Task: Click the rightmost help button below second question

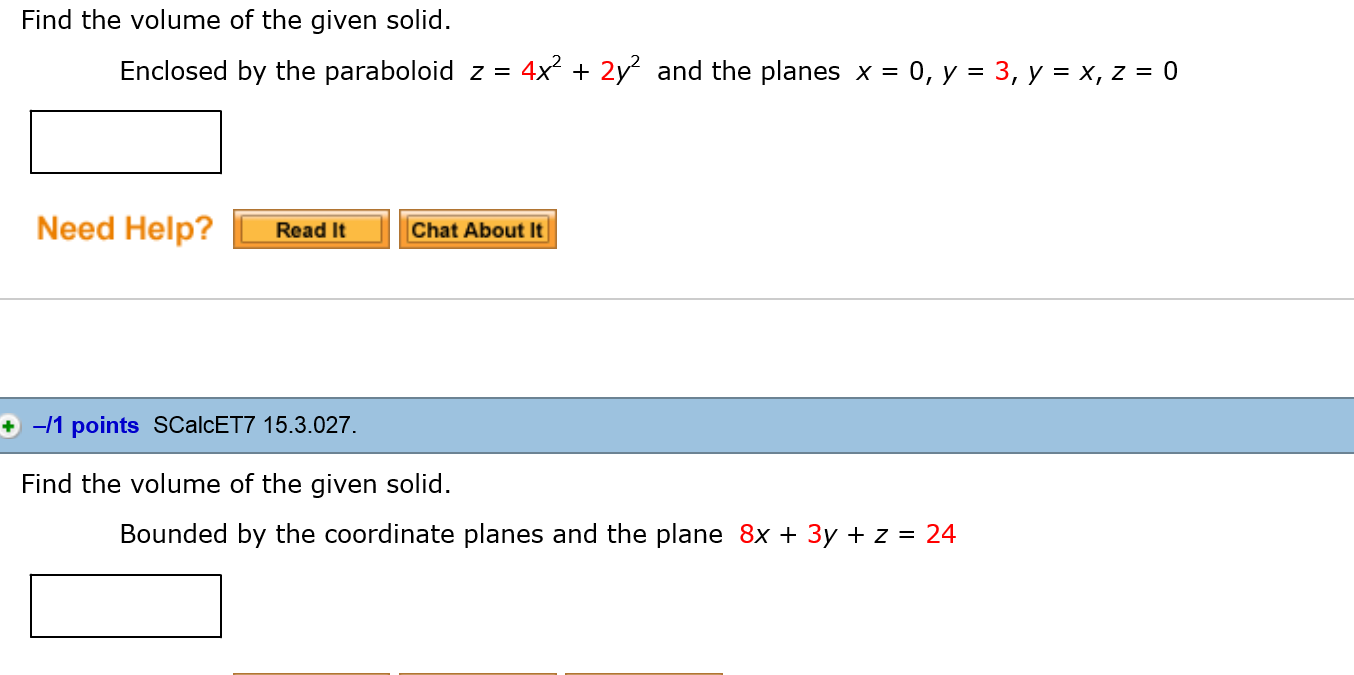Action: [x=643, y=673]
